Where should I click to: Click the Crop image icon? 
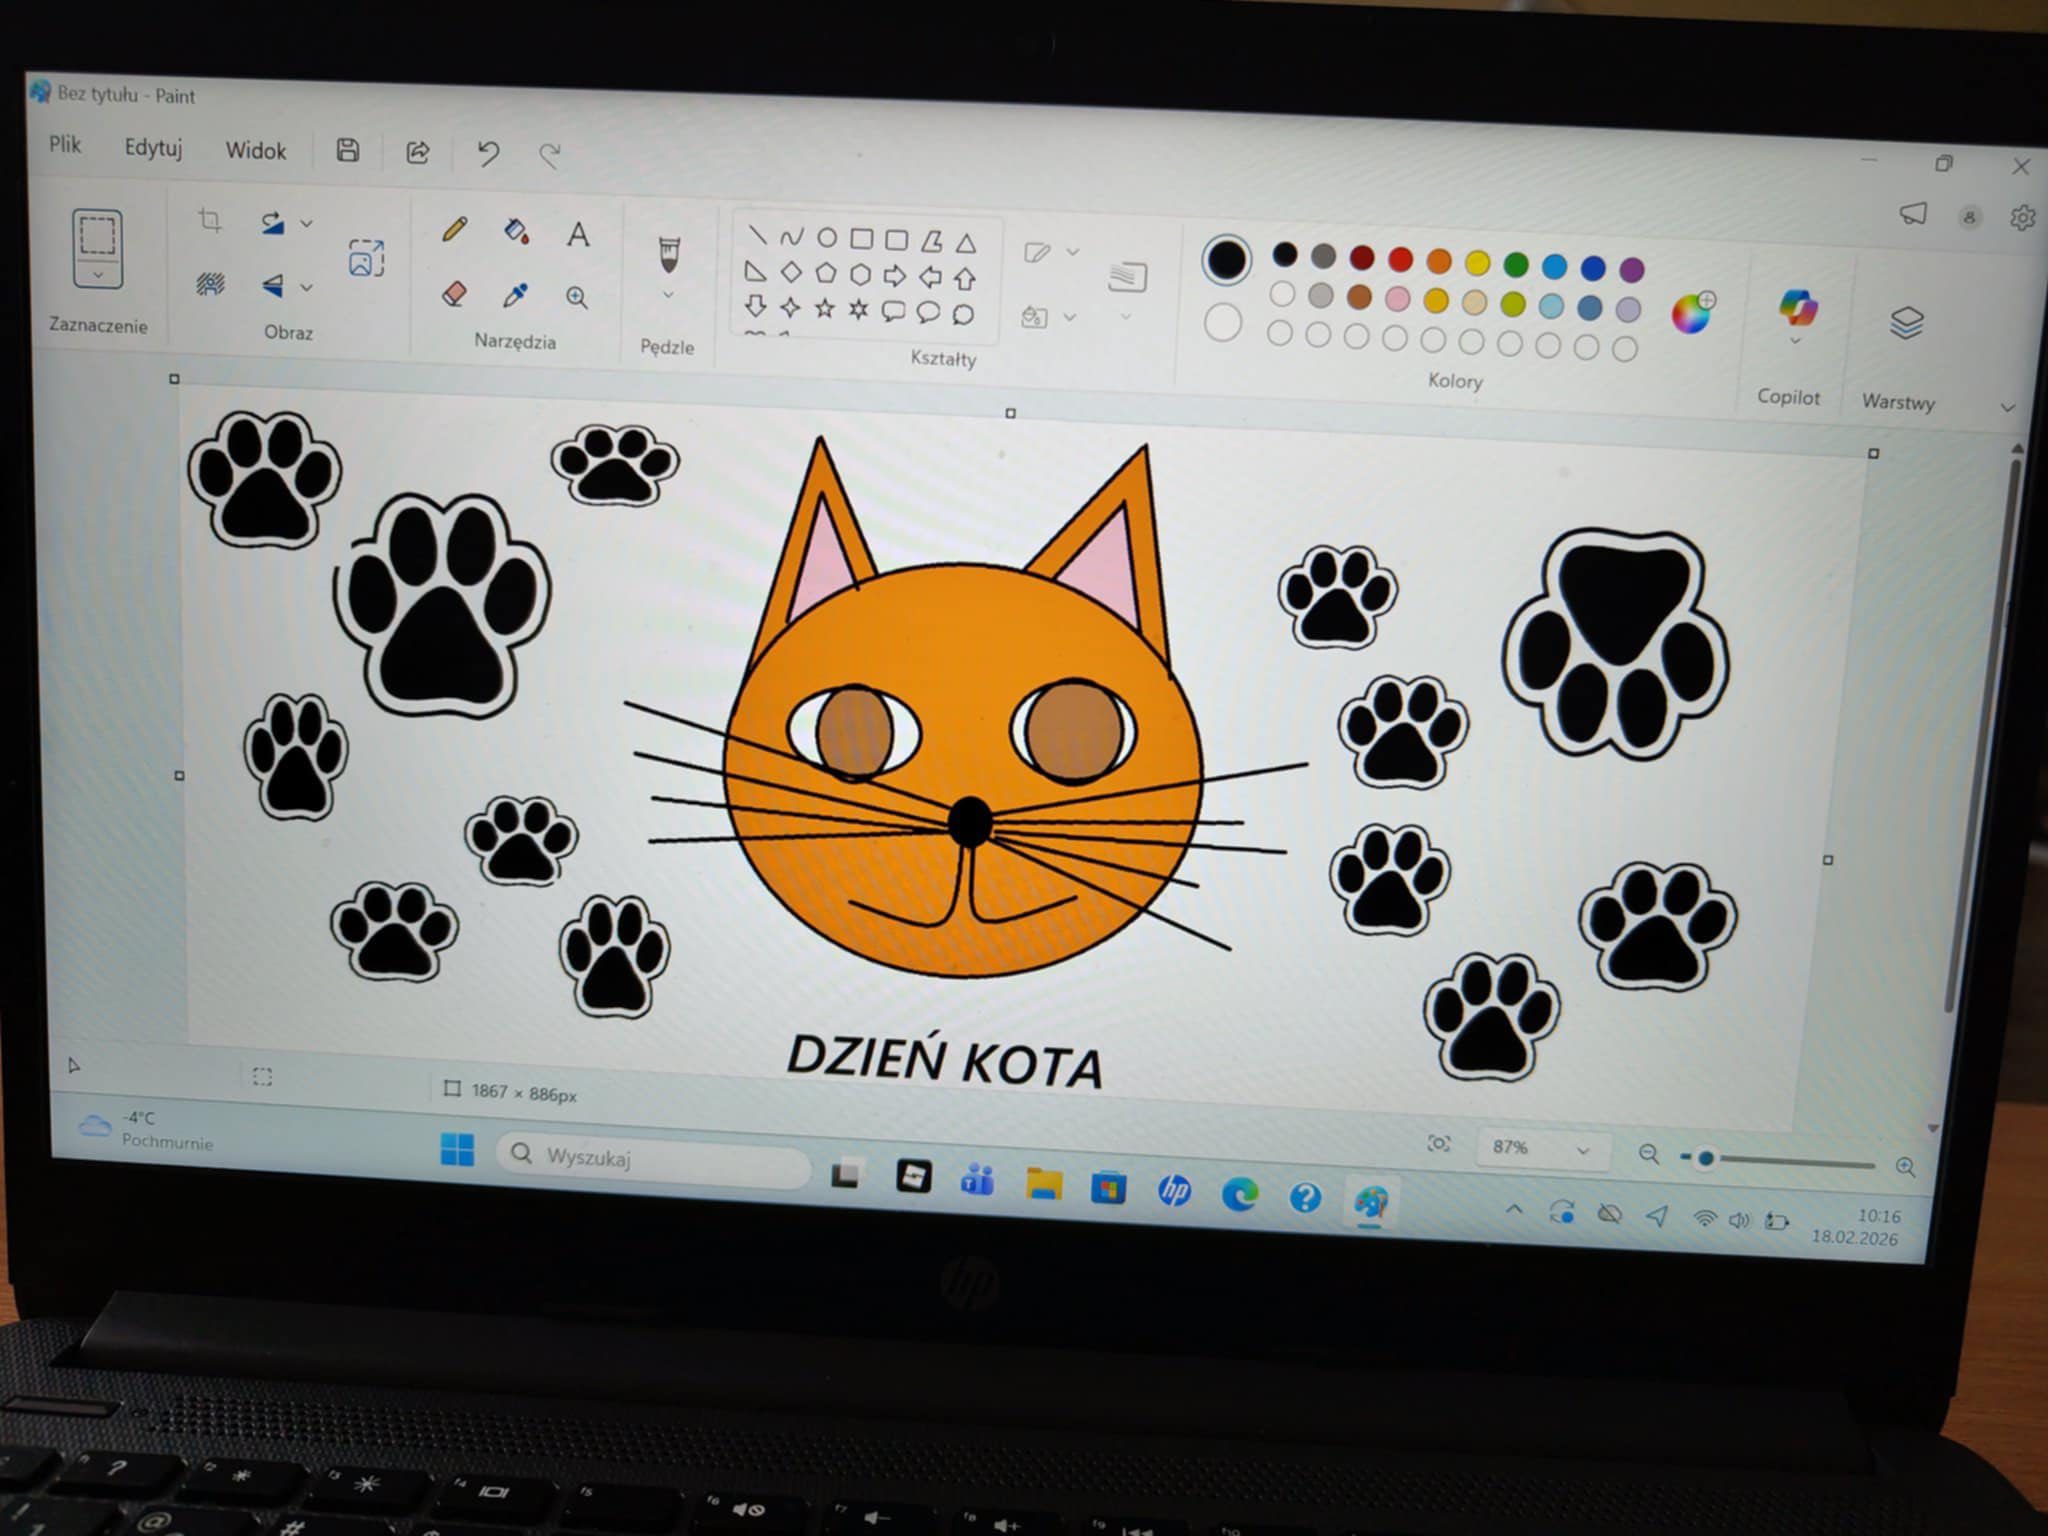[x=210, y=220]
